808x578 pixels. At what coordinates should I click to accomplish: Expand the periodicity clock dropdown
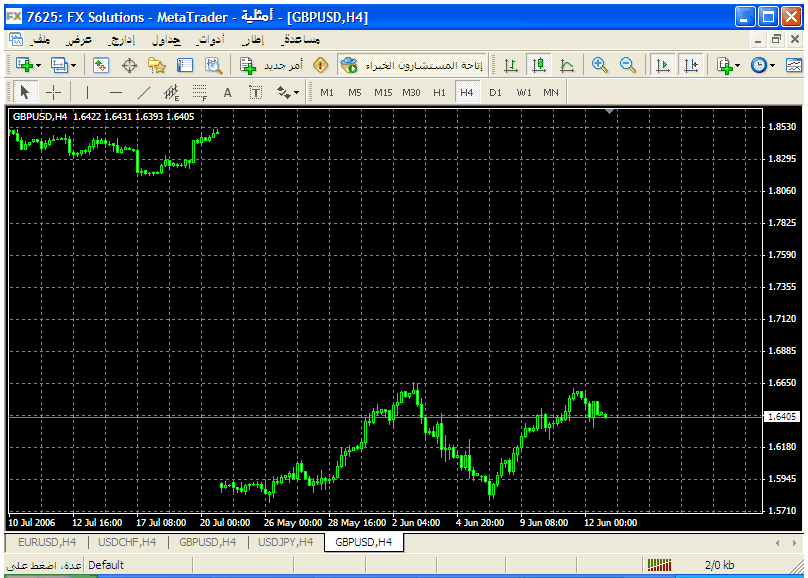click(771, 65)
